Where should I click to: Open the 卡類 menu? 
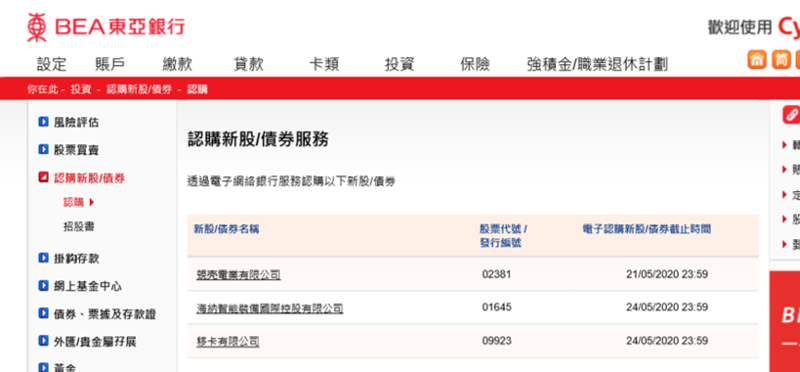tap(324, 64)
